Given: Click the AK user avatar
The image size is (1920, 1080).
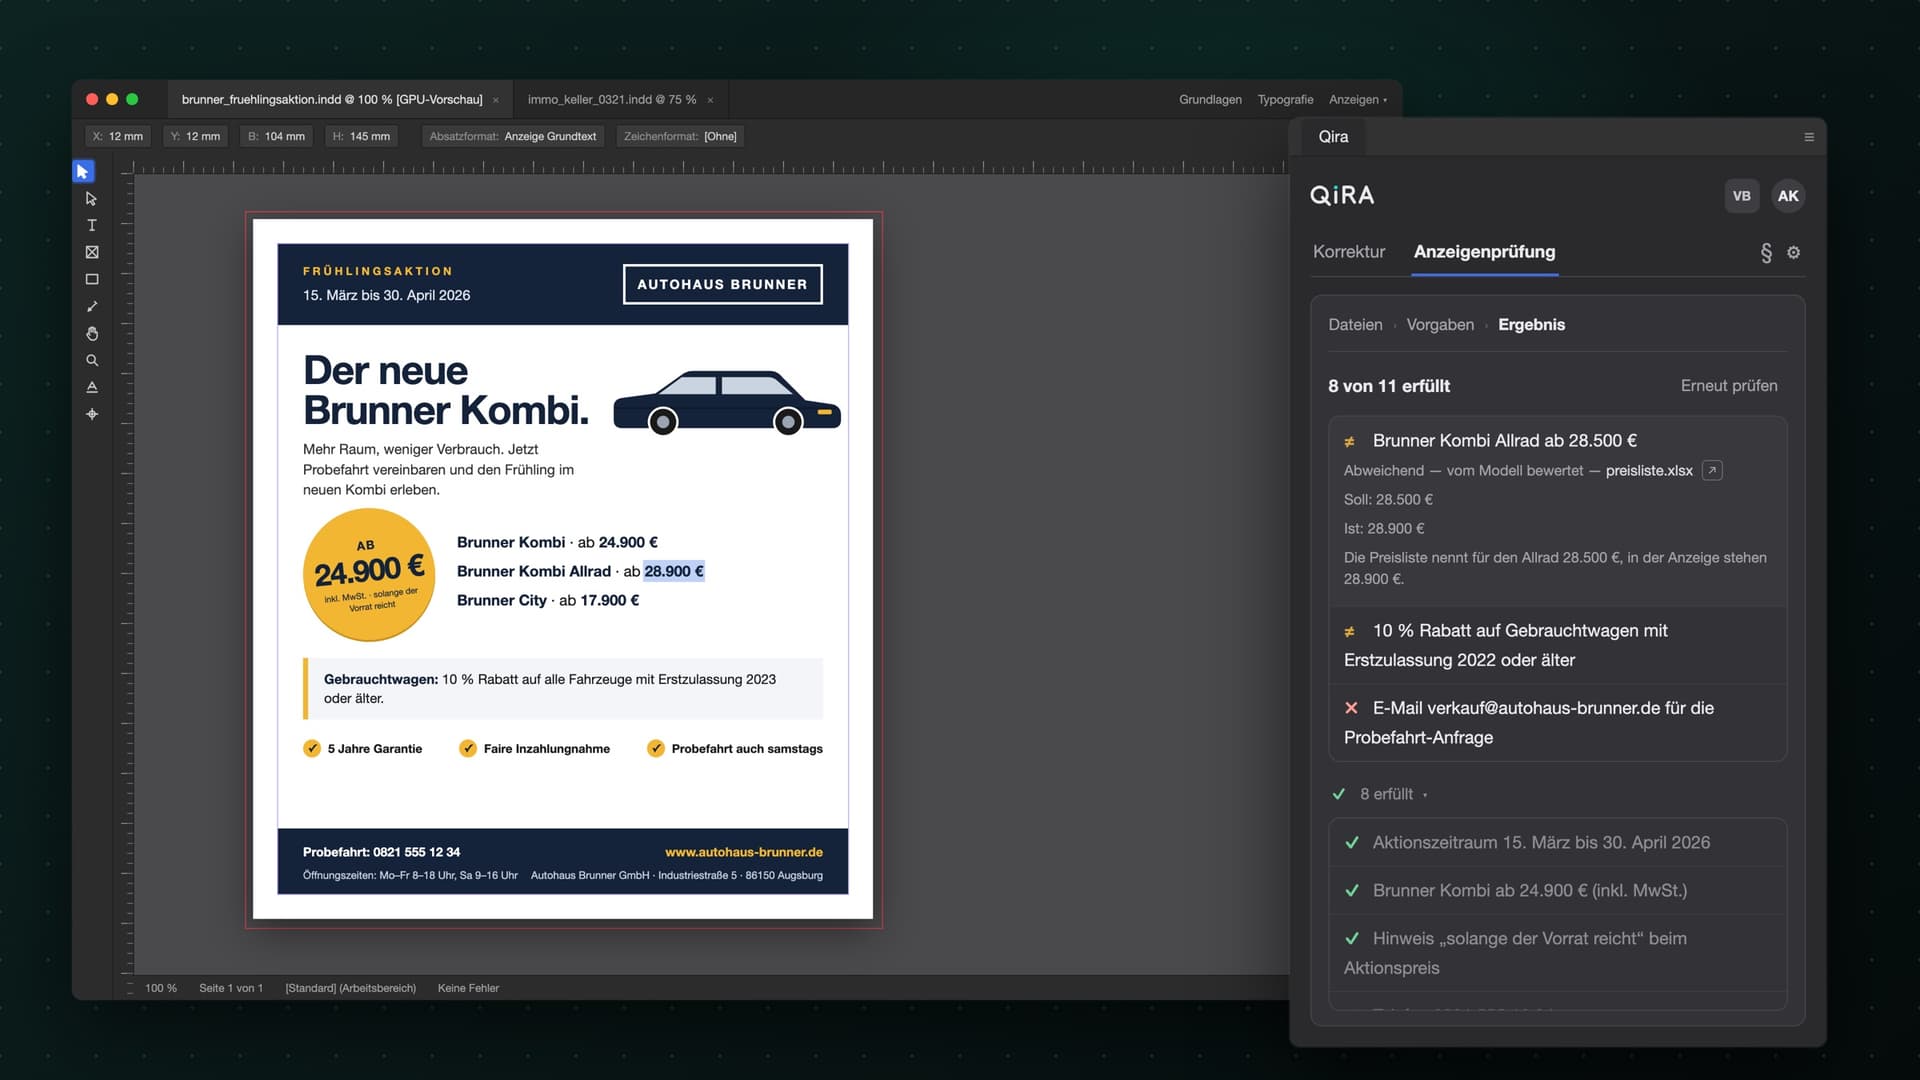Looking at the screenshot, I should [x=1788, y=196].
